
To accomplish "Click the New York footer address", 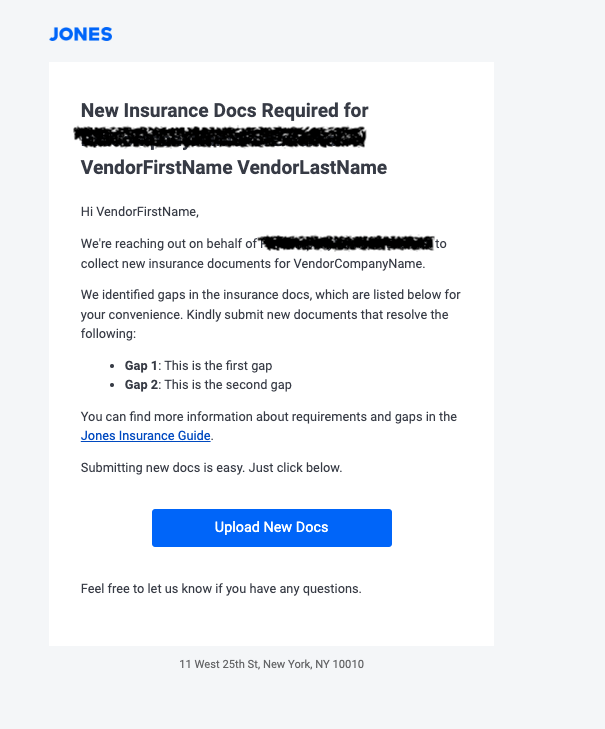I will tap(271, 664).
